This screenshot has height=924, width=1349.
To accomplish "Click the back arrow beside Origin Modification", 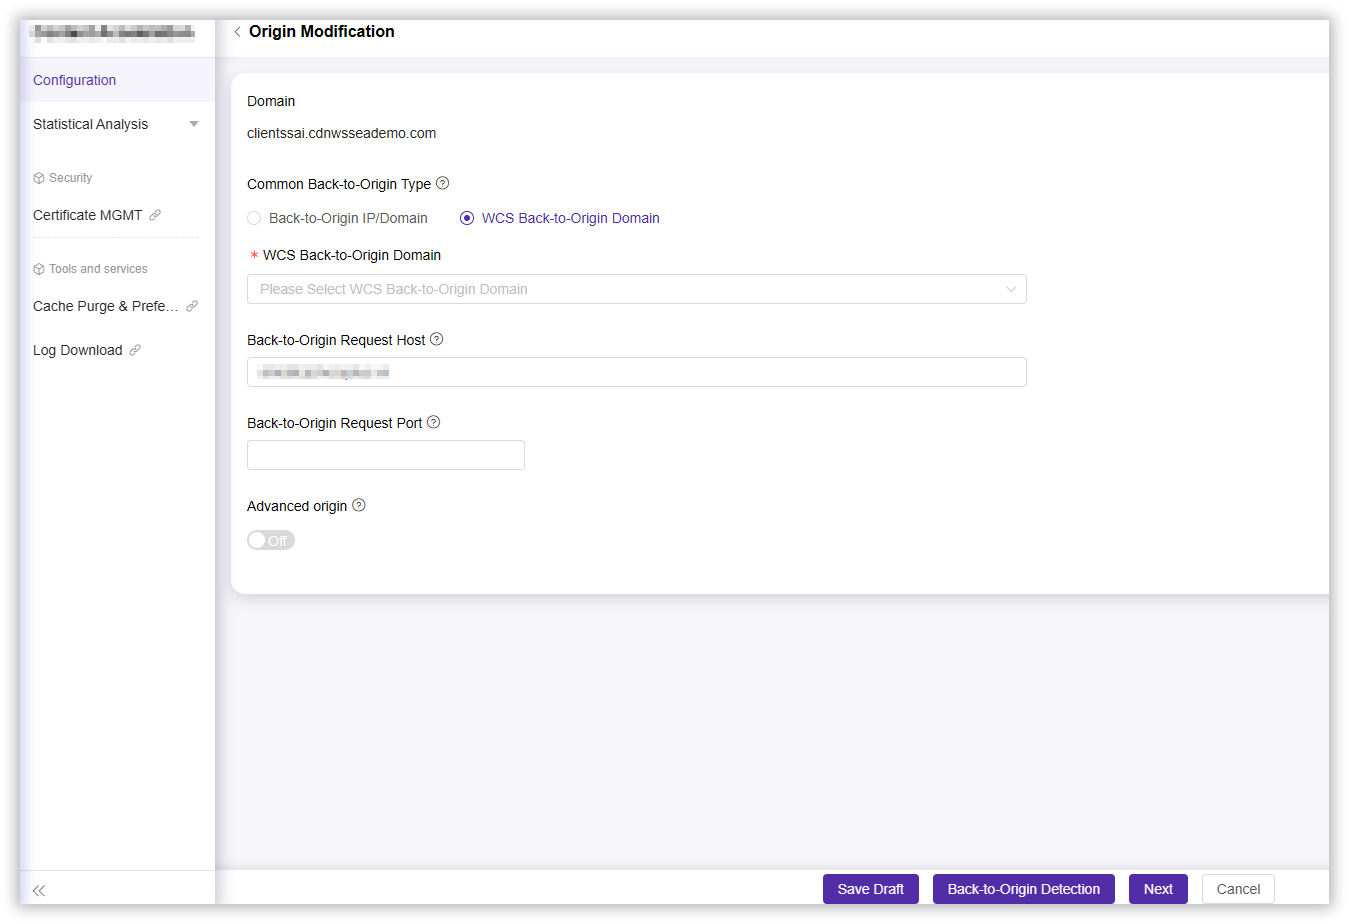I will [x=237, y=32].
